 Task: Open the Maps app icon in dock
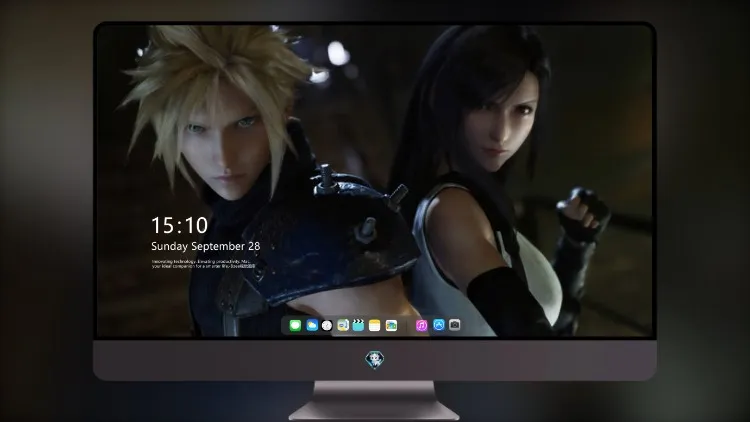343,325
